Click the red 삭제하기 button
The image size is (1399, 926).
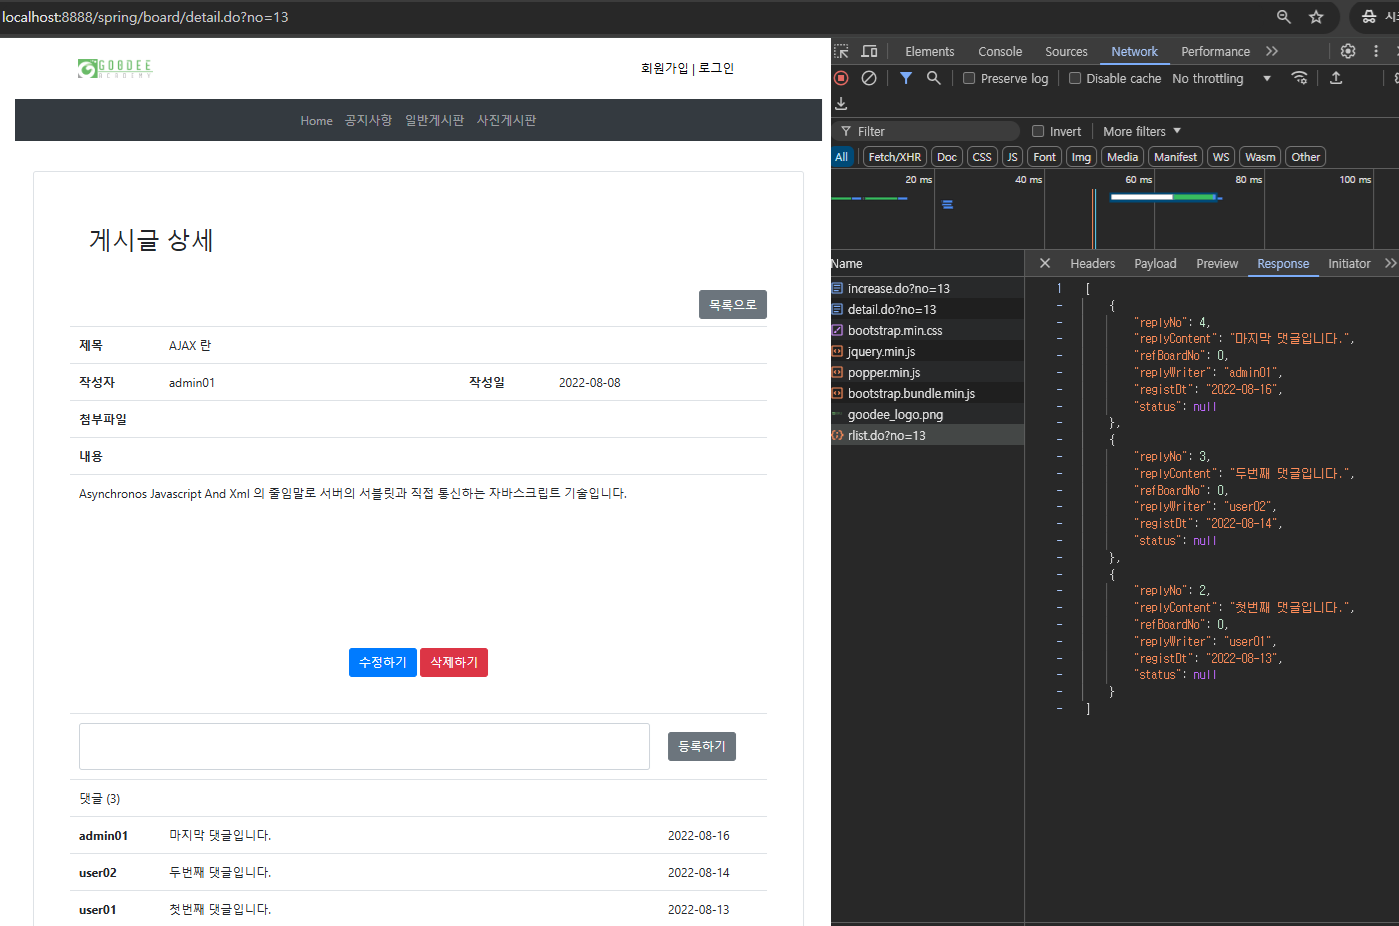[454, 663]
